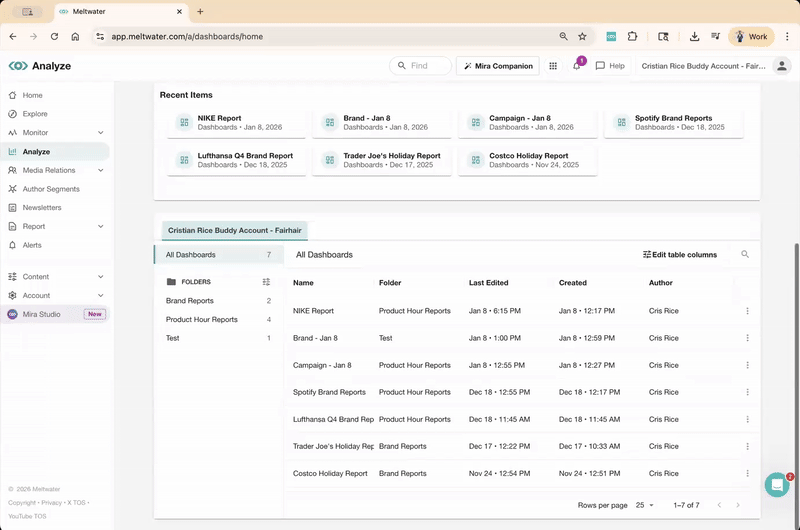Select the Analyze sidebar item
This screenshot has height=530, width=800.
click(x=55, y=152)
